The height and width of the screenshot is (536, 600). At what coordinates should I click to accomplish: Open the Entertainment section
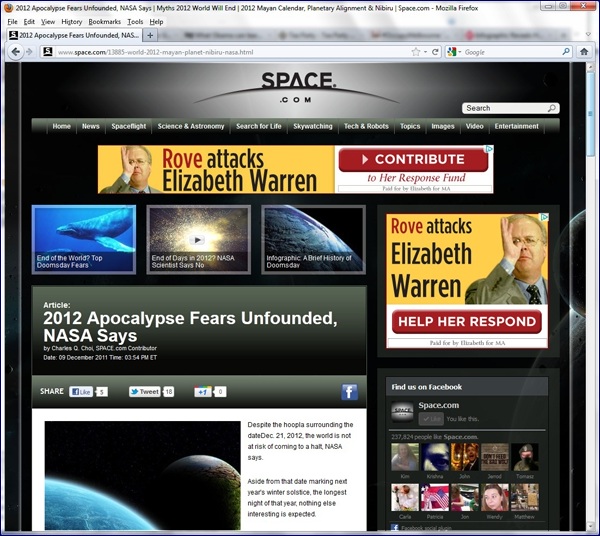516,126
